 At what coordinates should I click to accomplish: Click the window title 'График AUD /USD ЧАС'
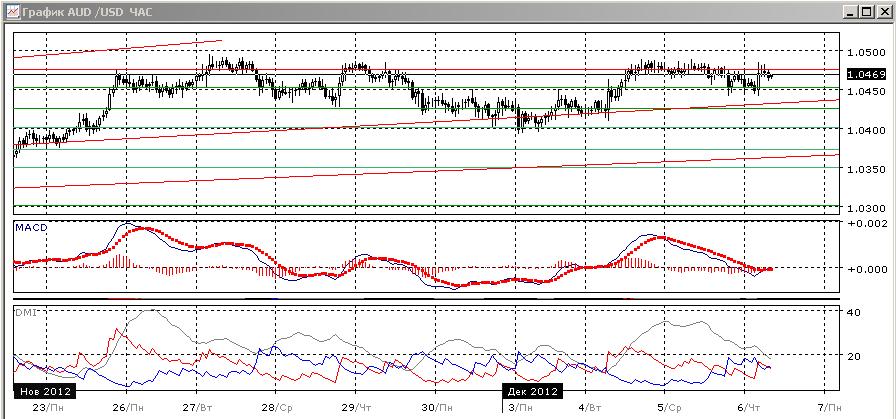[x=87, y=11]
